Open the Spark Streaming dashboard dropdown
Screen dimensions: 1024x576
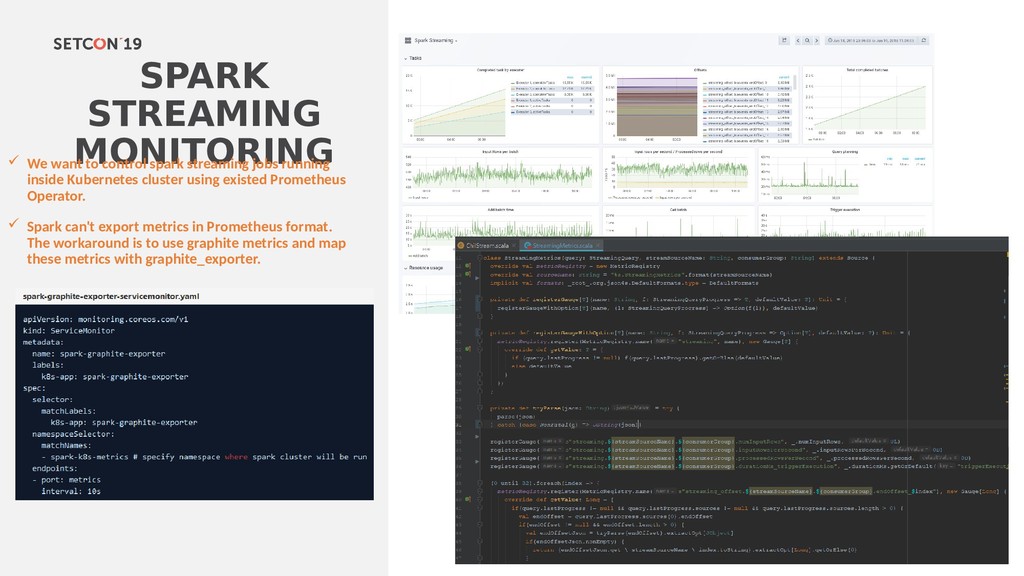(x=436, y=40)
